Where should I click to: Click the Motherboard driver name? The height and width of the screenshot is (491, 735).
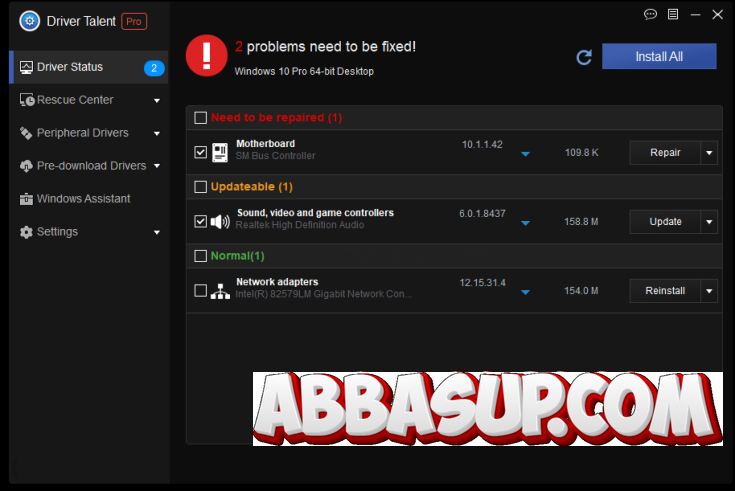pos(265,144)
